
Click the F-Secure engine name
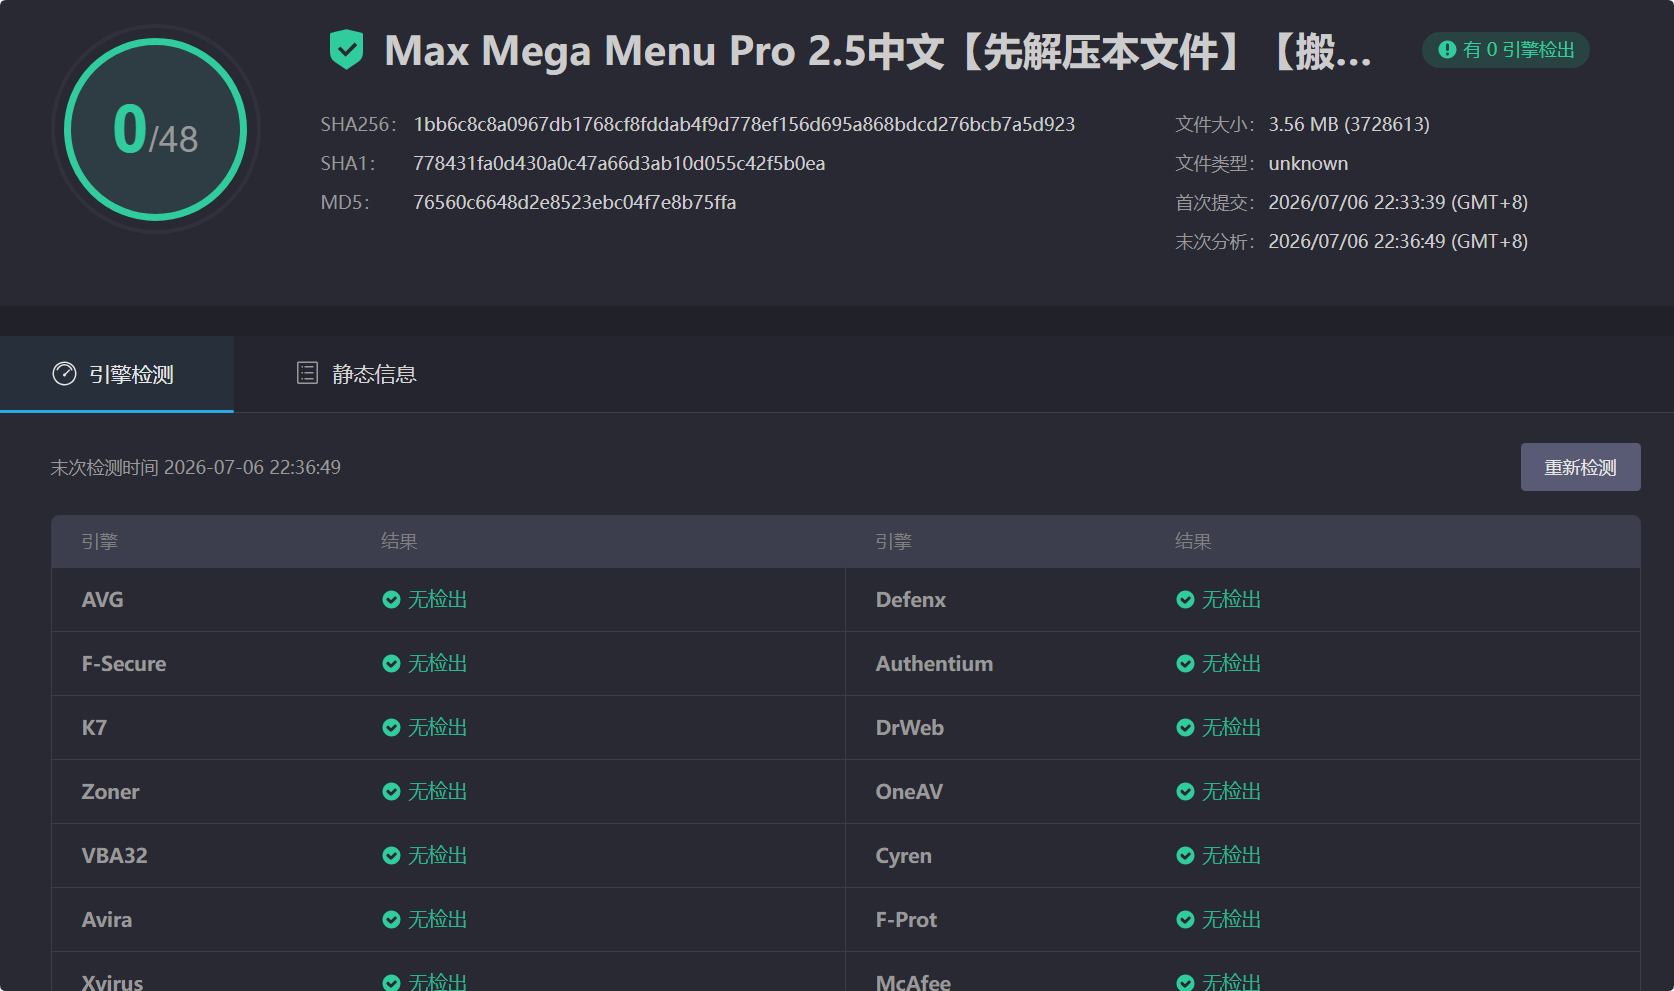tap(124, 663)
